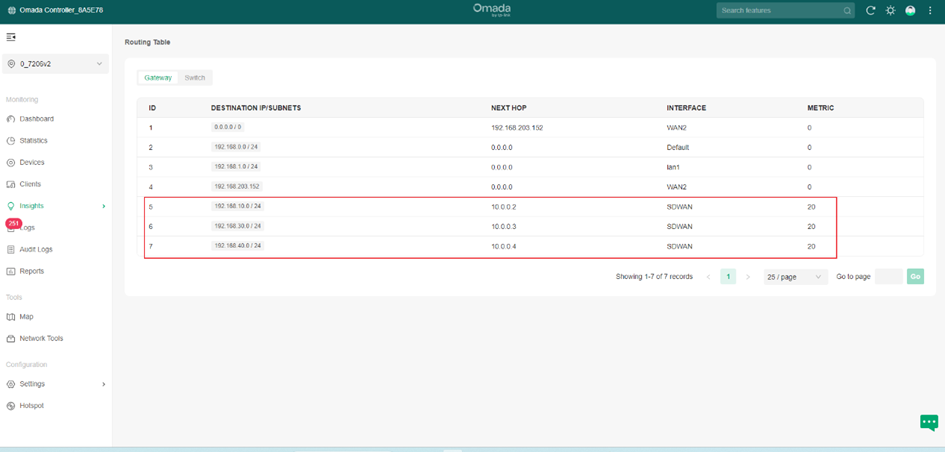
Task: Open the green chat support bubble
Action: tap(929, 422)
